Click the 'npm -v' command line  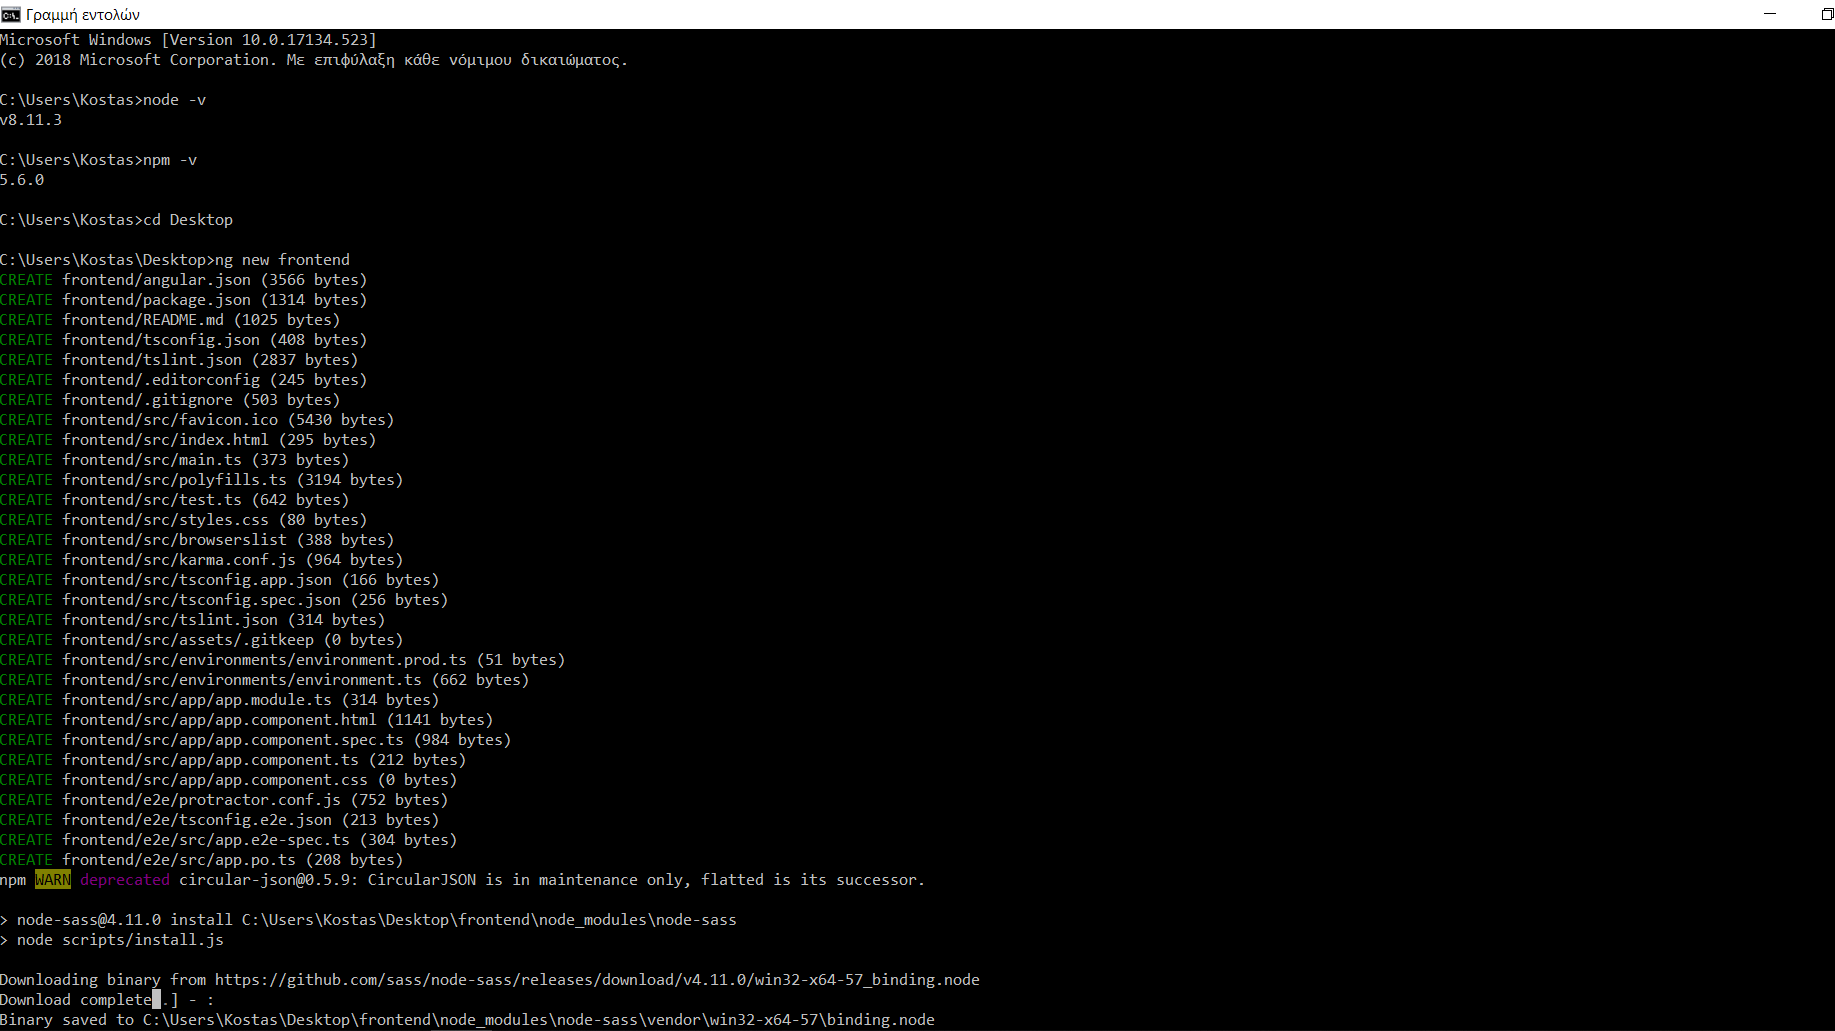pyautogui.click(x=99, y=160)
